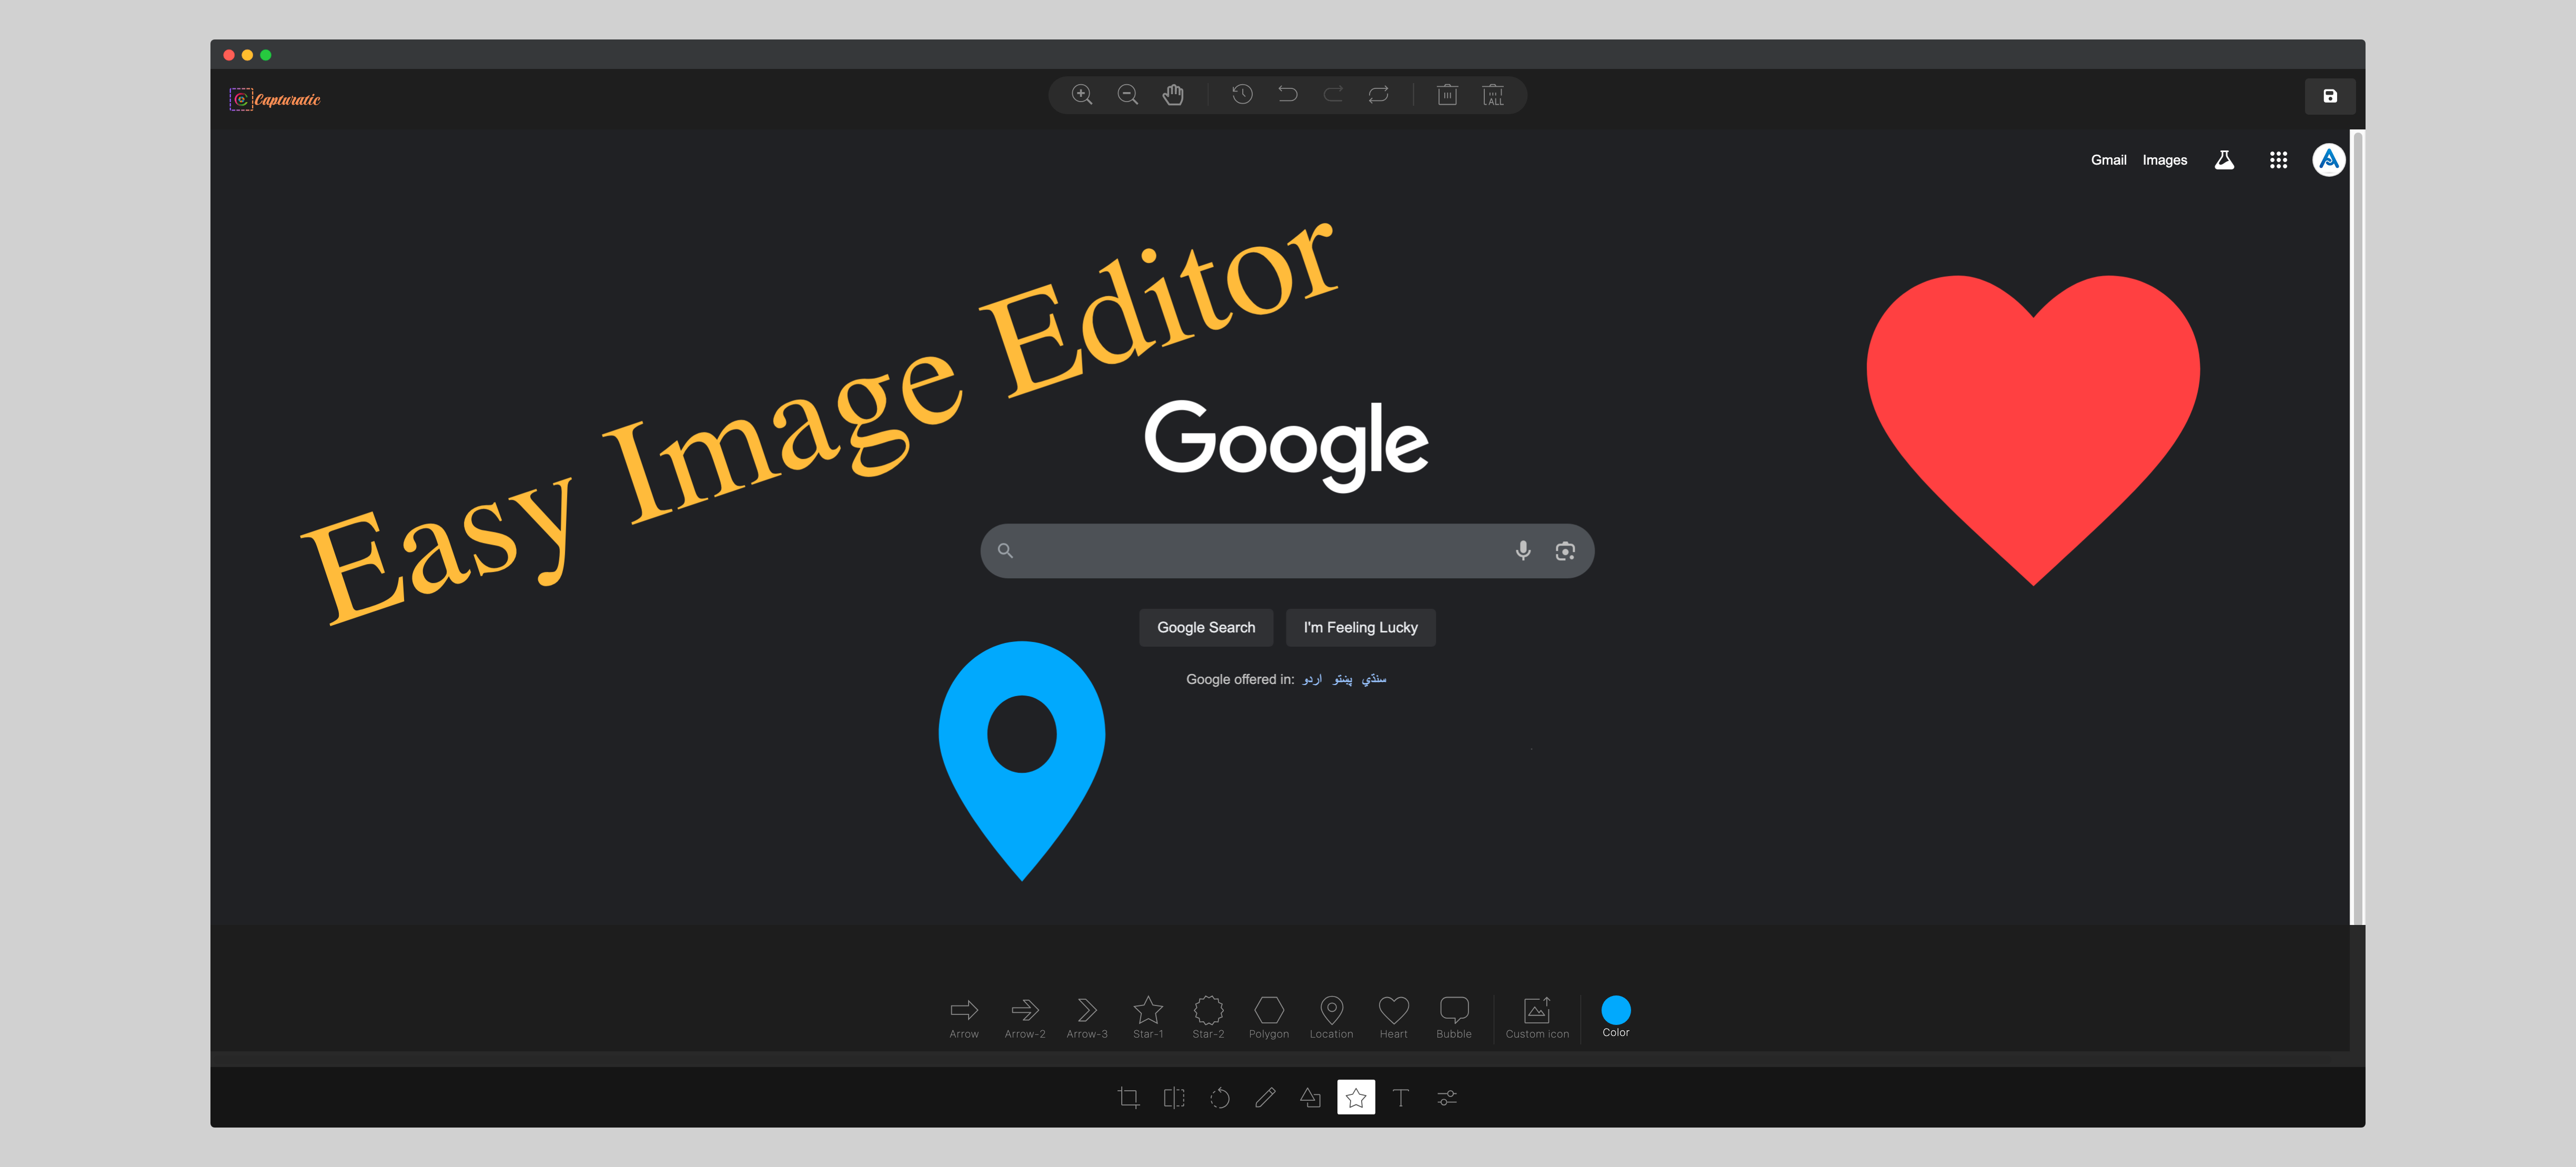Open the Google account avatar

tap(2329, 159)
